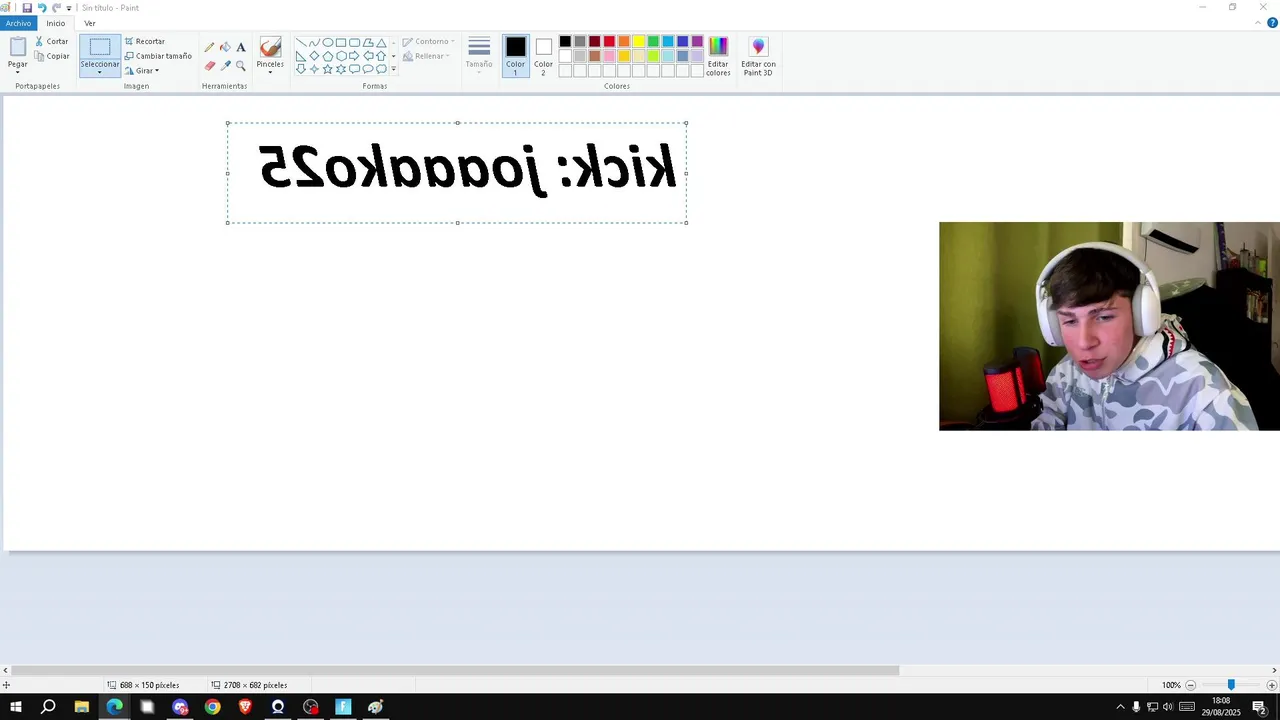The height and width of the screenshot is (720, 1280).
Task: Select the Rectangle shape in Formas
Action: [x=341, y=43]
